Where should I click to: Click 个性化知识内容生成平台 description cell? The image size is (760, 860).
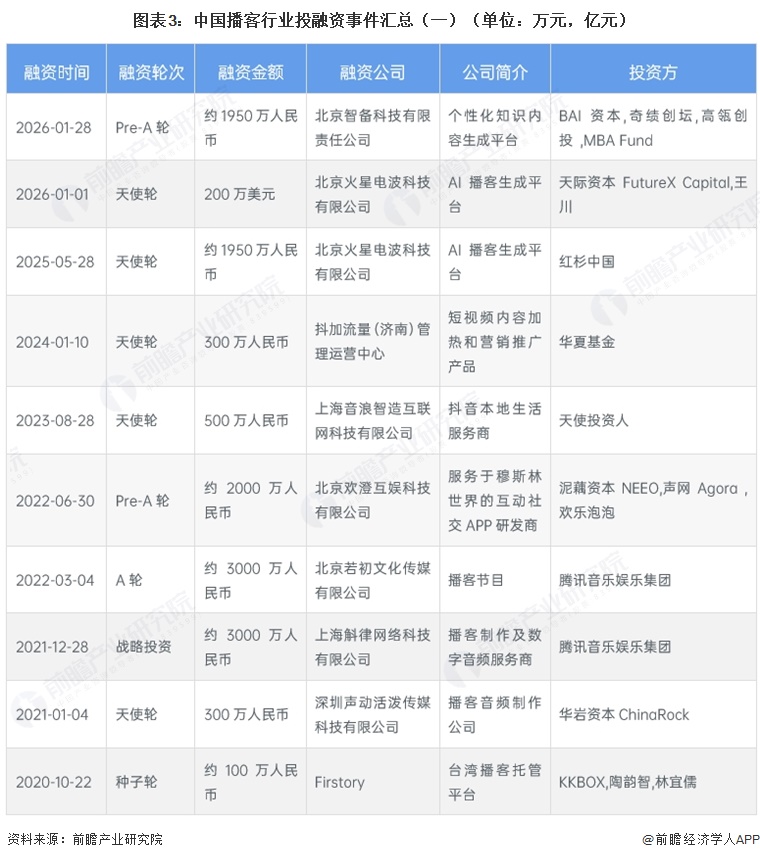coord(495,128)
